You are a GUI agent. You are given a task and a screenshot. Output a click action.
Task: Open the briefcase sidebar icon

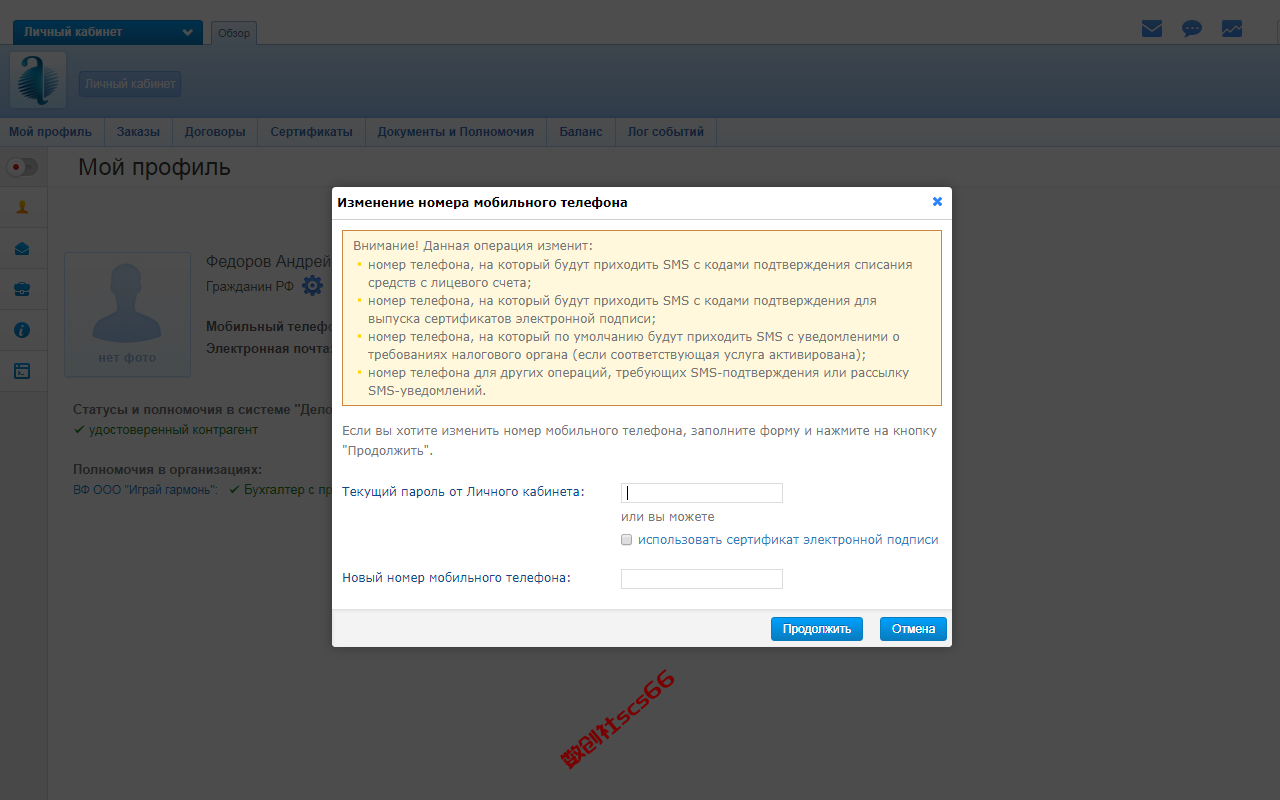point(22,290)
